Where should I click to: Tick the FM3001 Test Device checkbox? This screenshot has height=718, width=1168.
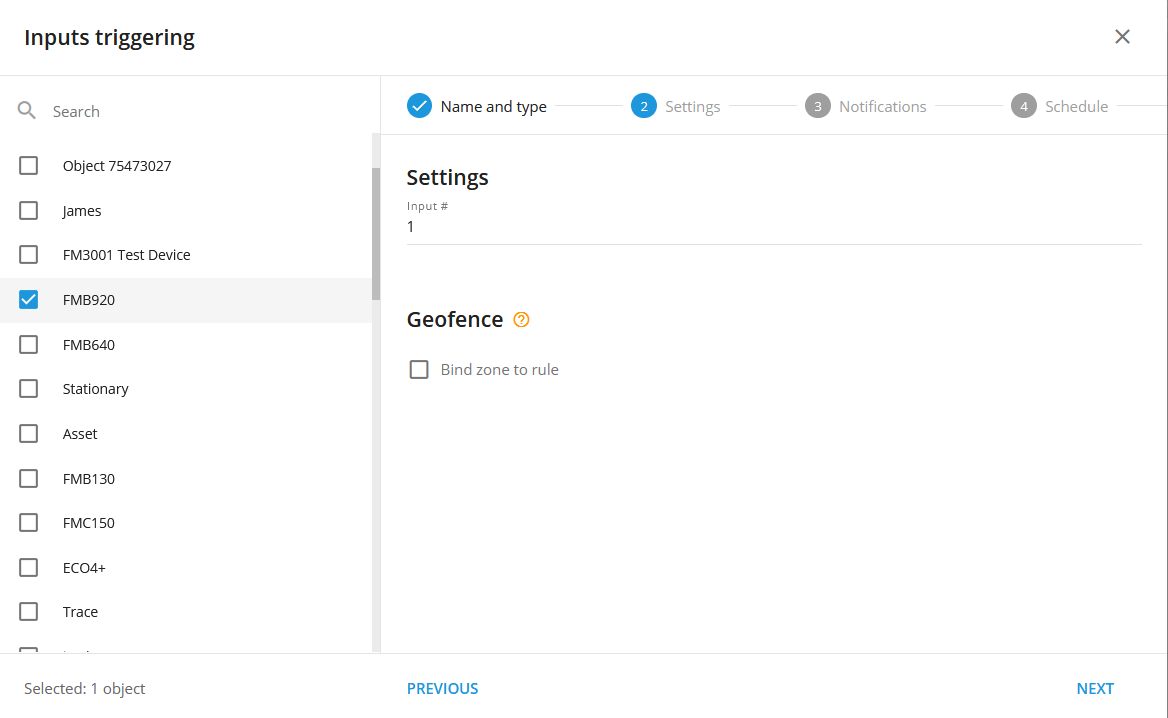tap(28, 255)
